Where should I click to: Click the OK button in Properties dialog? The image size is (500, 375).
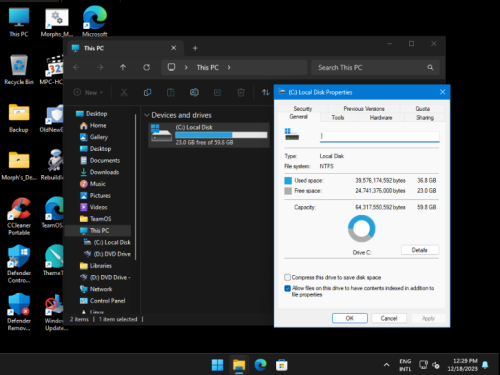[350, 318]
